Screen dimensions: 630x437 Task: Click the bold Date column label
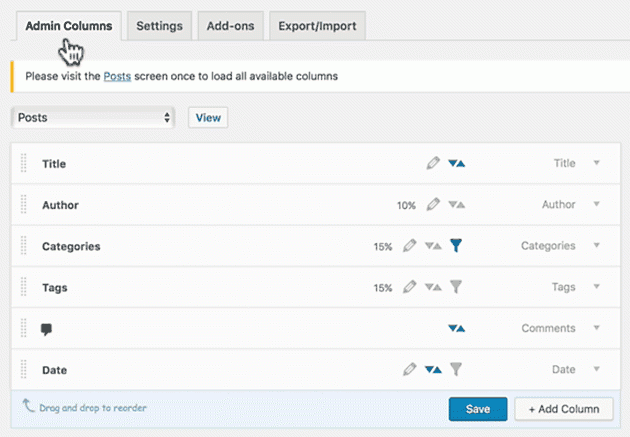(54, 370)
